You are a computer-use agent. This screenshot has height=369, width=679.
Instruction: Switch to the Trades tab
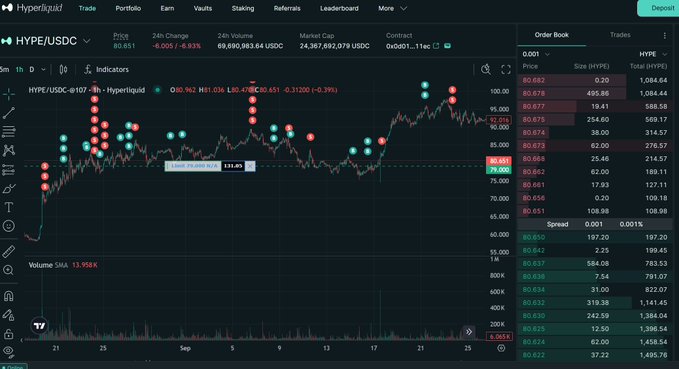pyautogui.click(x=620, y=35)
